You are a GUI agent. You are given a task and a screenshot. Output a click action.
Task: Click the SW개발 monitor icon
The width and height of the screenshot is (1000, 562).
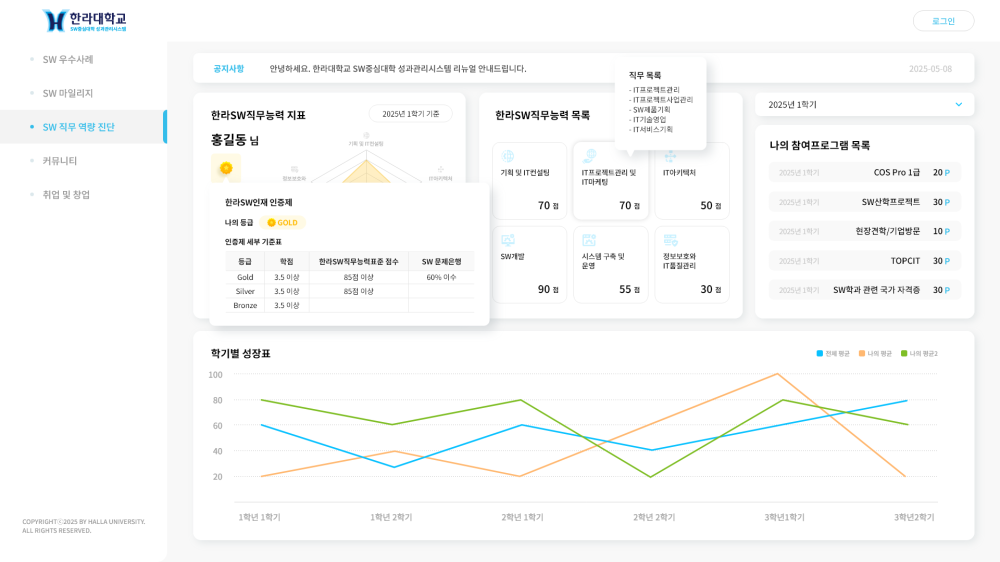(x=508, y=240)
